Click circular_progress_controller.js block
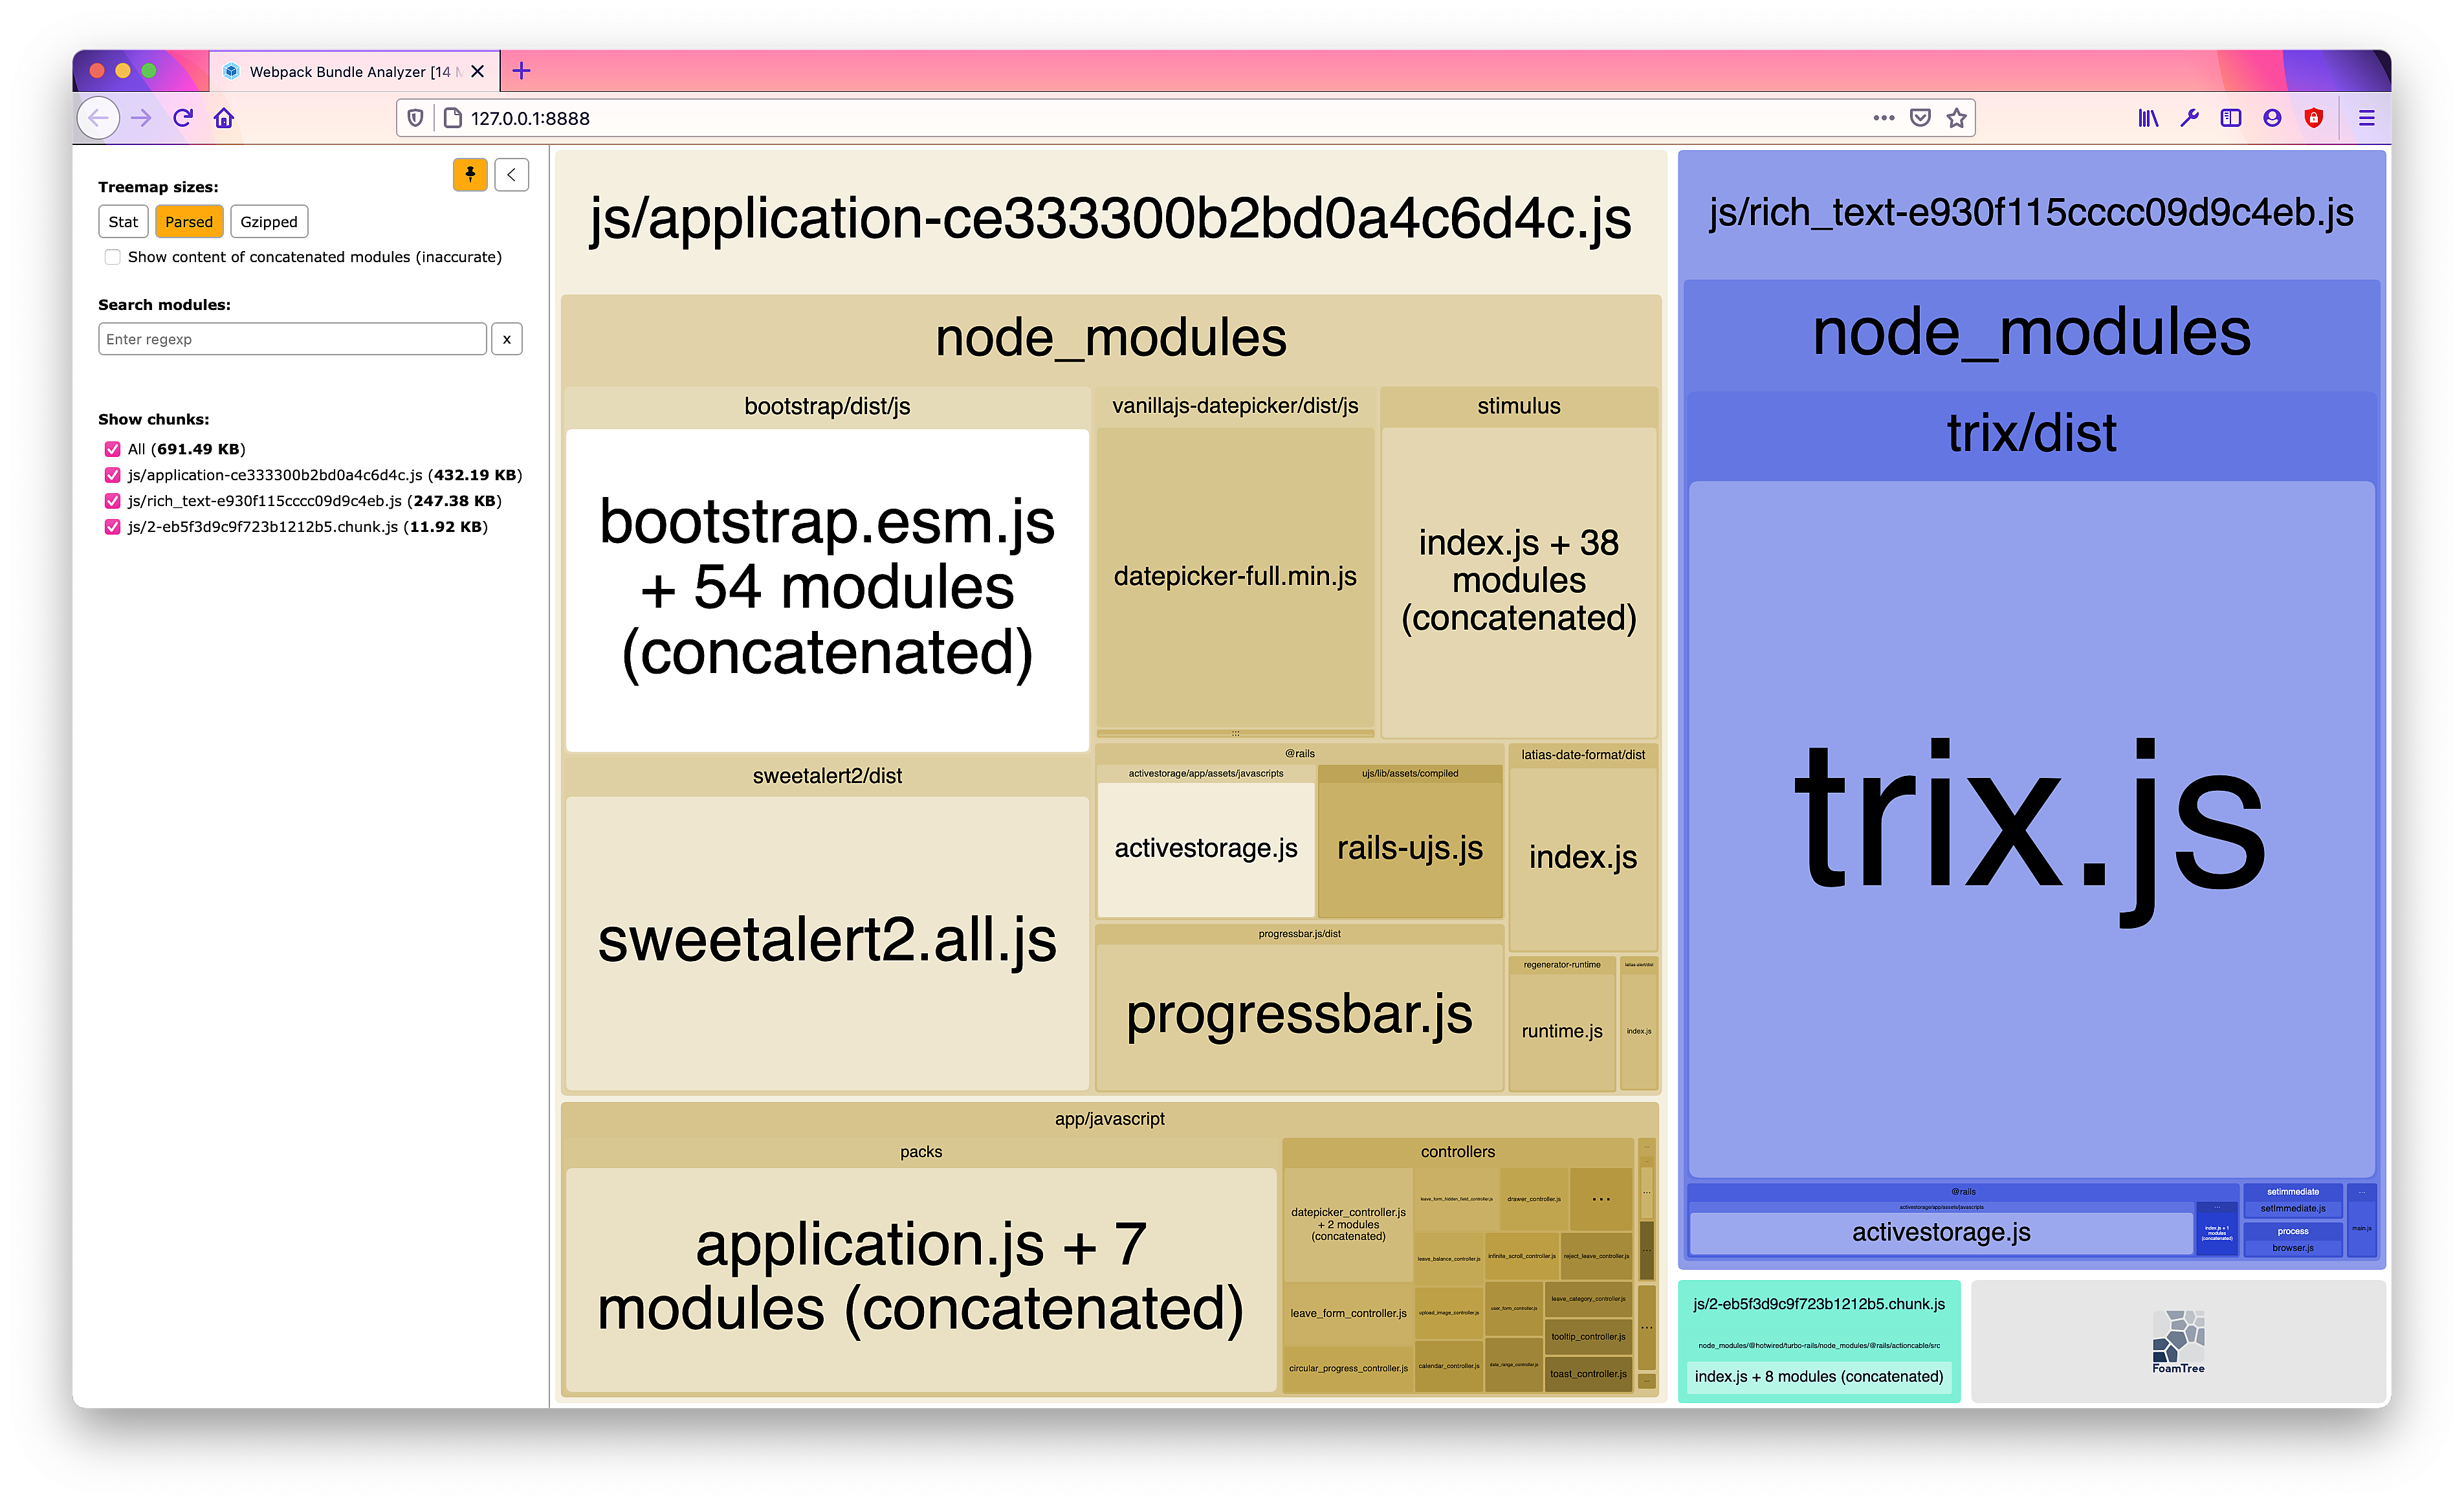 click(1348, 1369)
